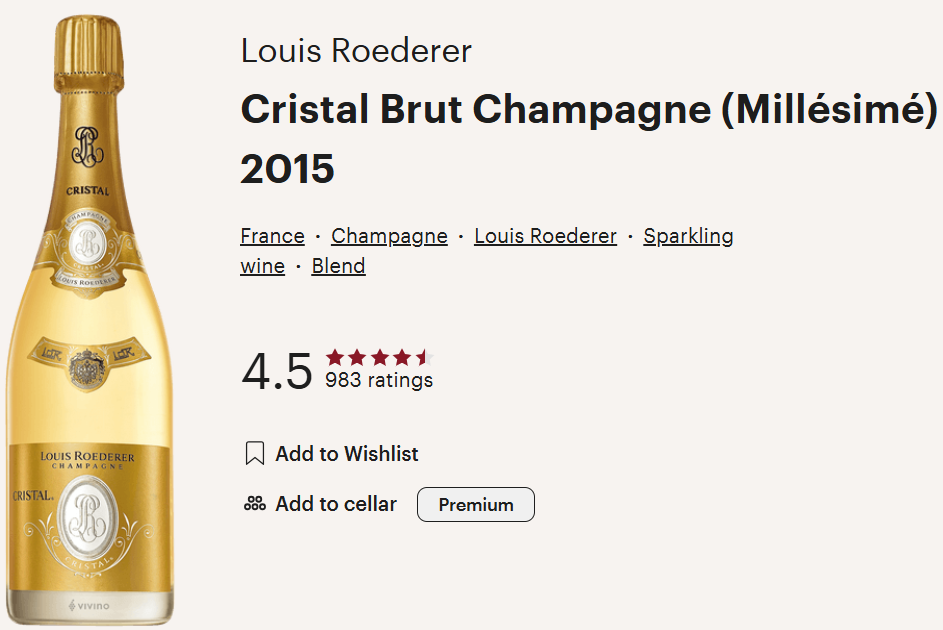Click the first red rating star

pyautogui.click(x=335, y=358)
